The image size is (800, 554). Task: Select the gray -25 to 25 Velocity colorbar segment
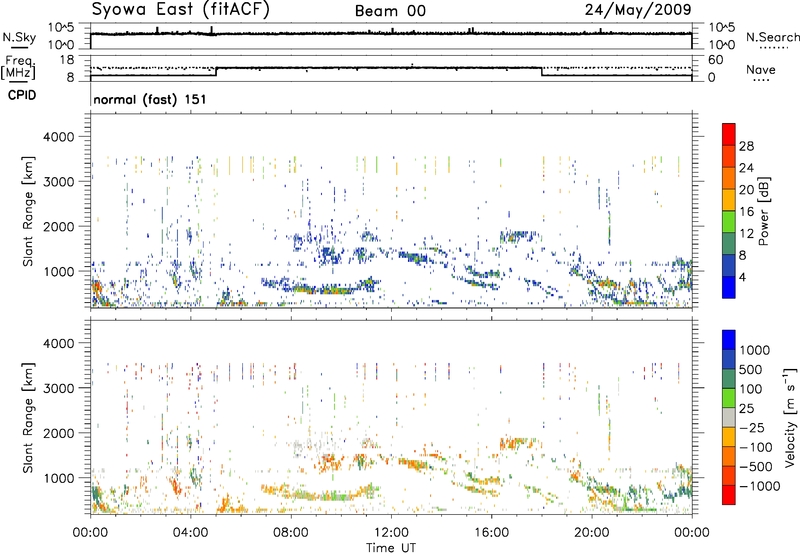coord(729,417)
